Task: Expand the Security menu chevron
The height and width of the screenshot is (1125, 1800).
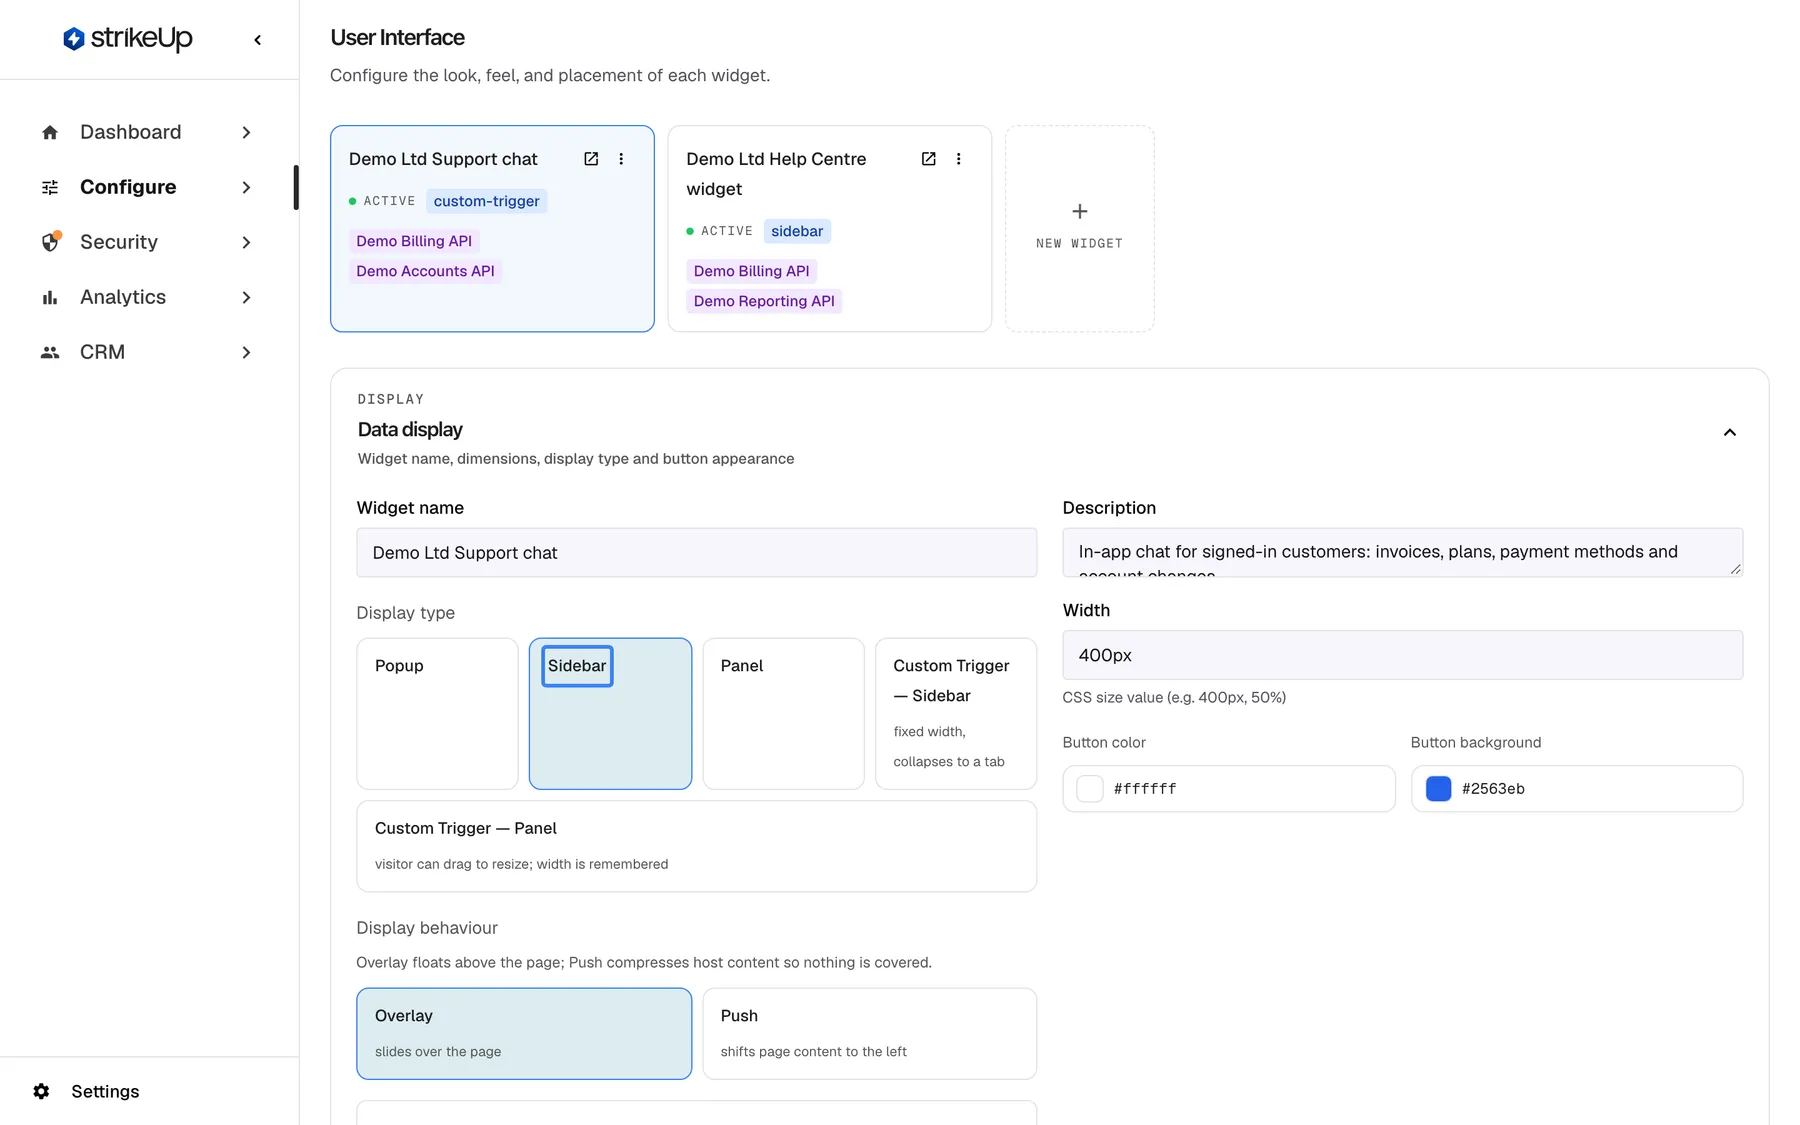Action: [x=246, y=242]
